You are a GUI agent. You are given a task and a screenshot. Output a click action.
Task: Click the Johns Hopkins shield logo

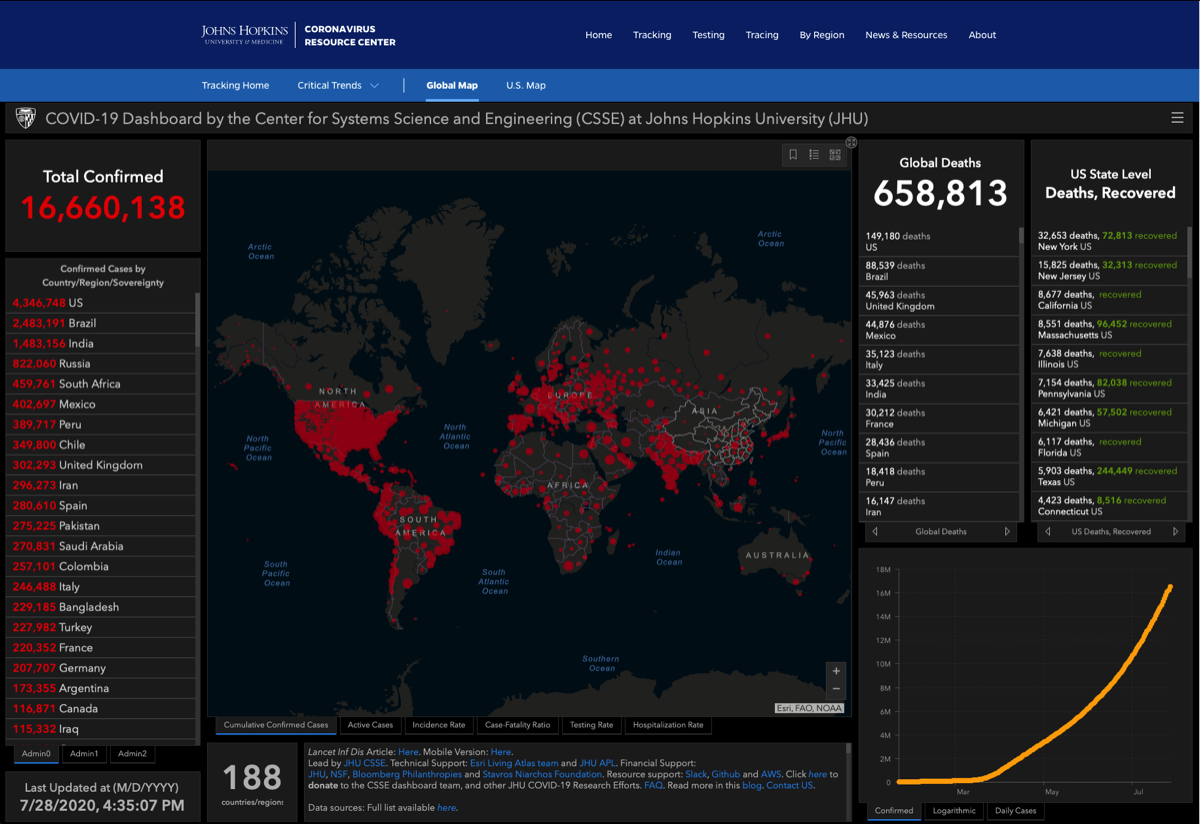[x=25, y=119]
